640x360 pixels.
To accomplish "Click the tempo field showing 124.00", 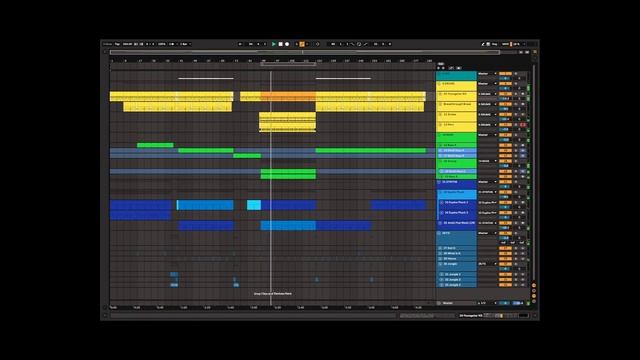I will tap(127, 44).
